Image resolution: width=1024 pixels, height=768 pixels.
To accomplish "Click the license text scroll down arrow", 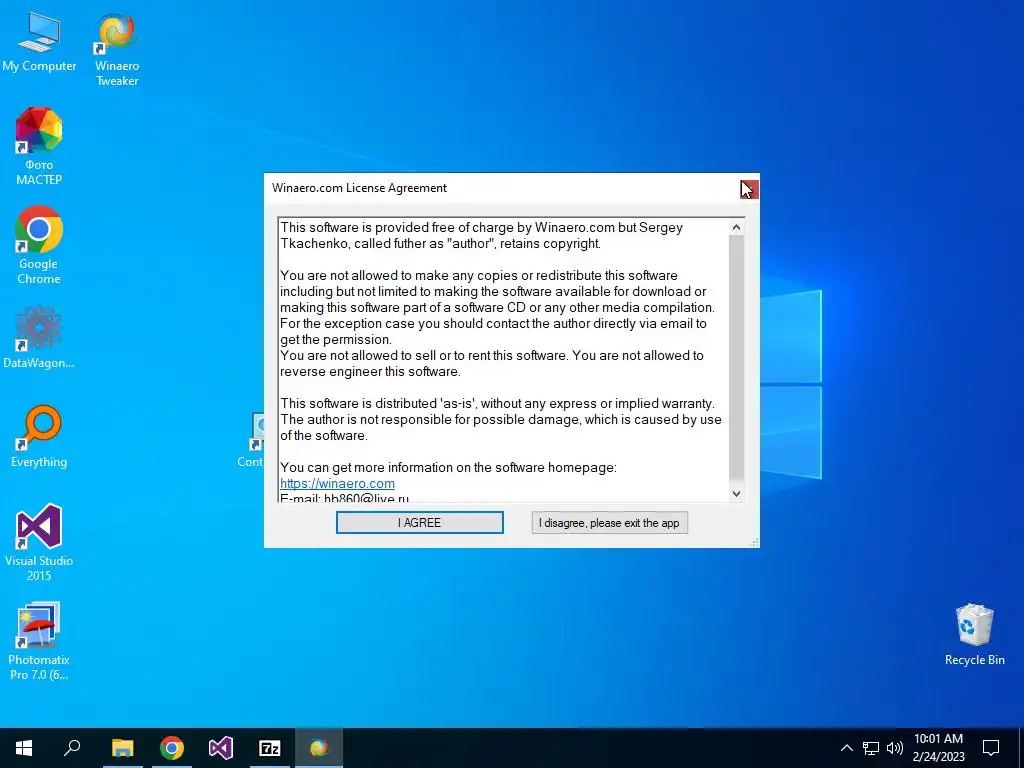I will point(736,494).
